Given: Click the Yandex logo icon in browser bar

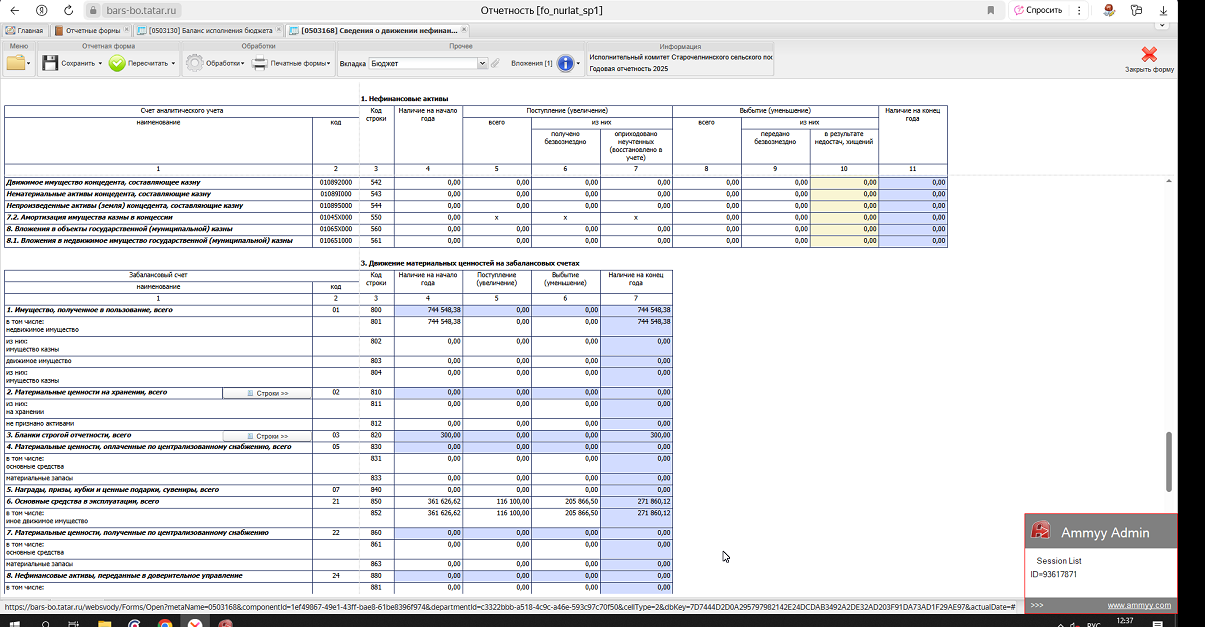Looking at the screenshot, I should (41, 9).
